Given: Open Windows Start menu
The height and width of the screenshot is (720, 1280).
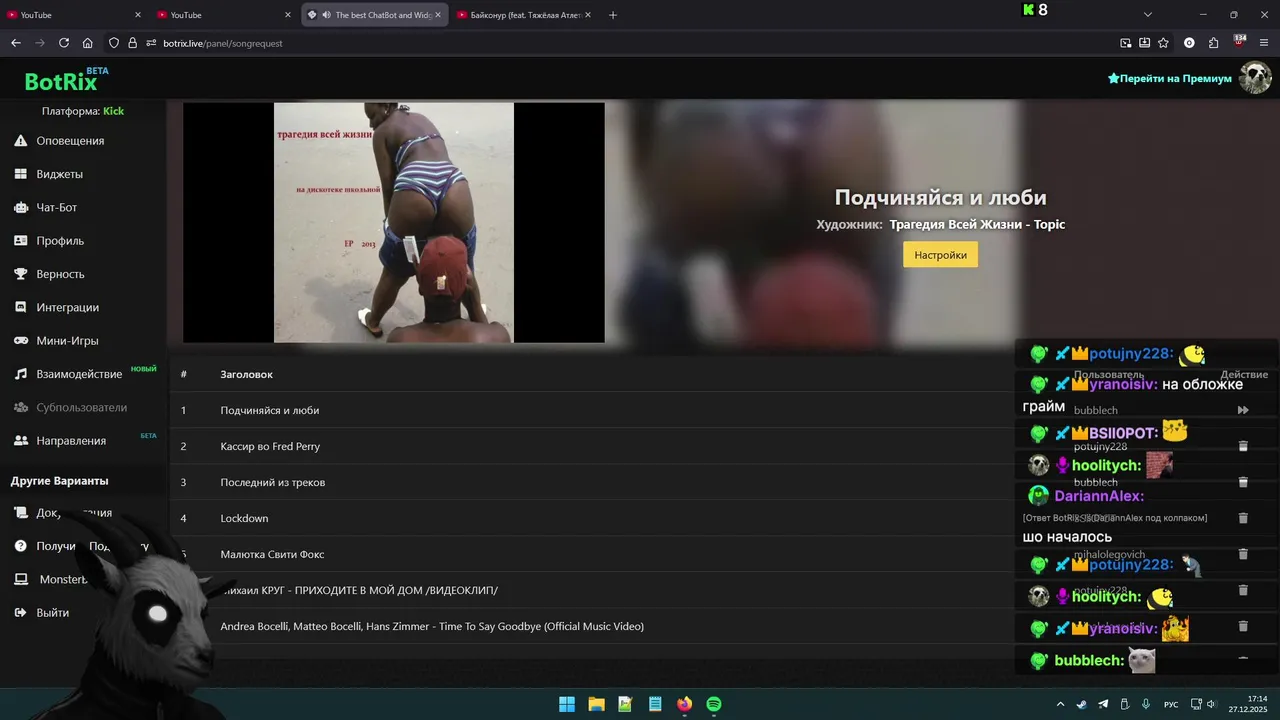Looking at the screenshot, I should coord(566,704).
